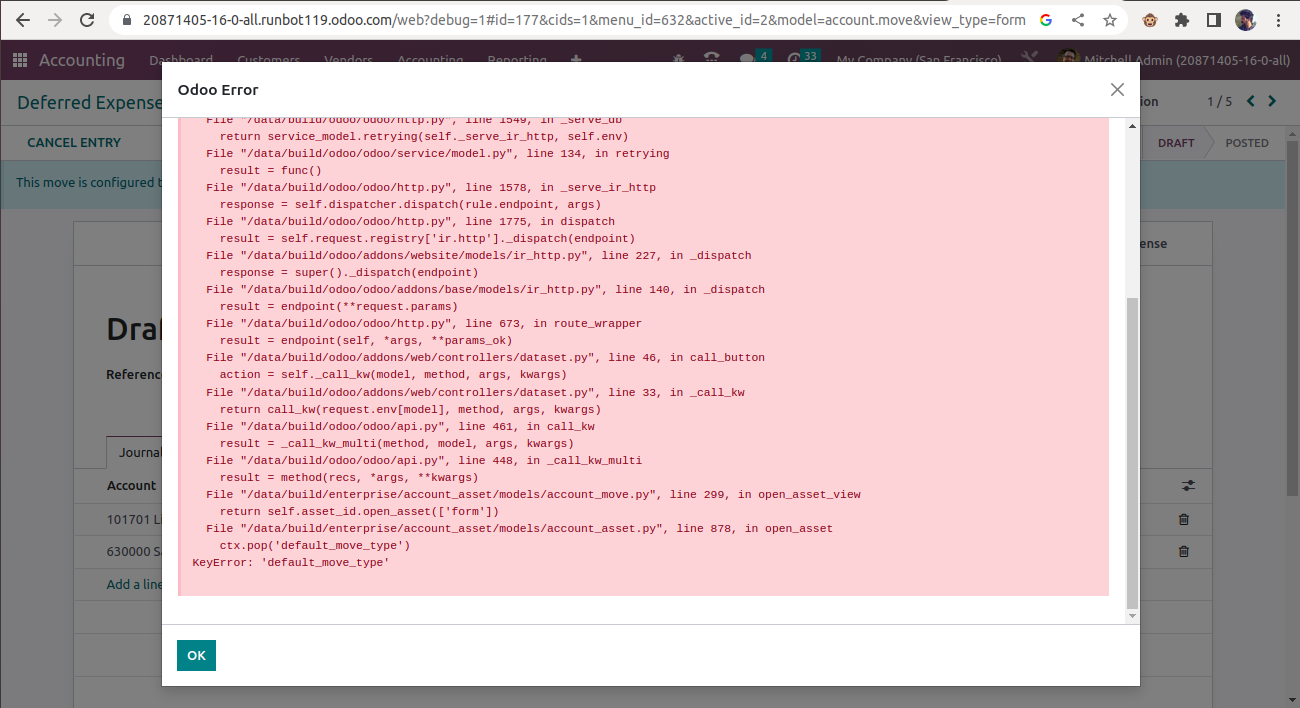Open activities clock with badge 33
The width and height of the screenshot is (1300, 708).
802,58
